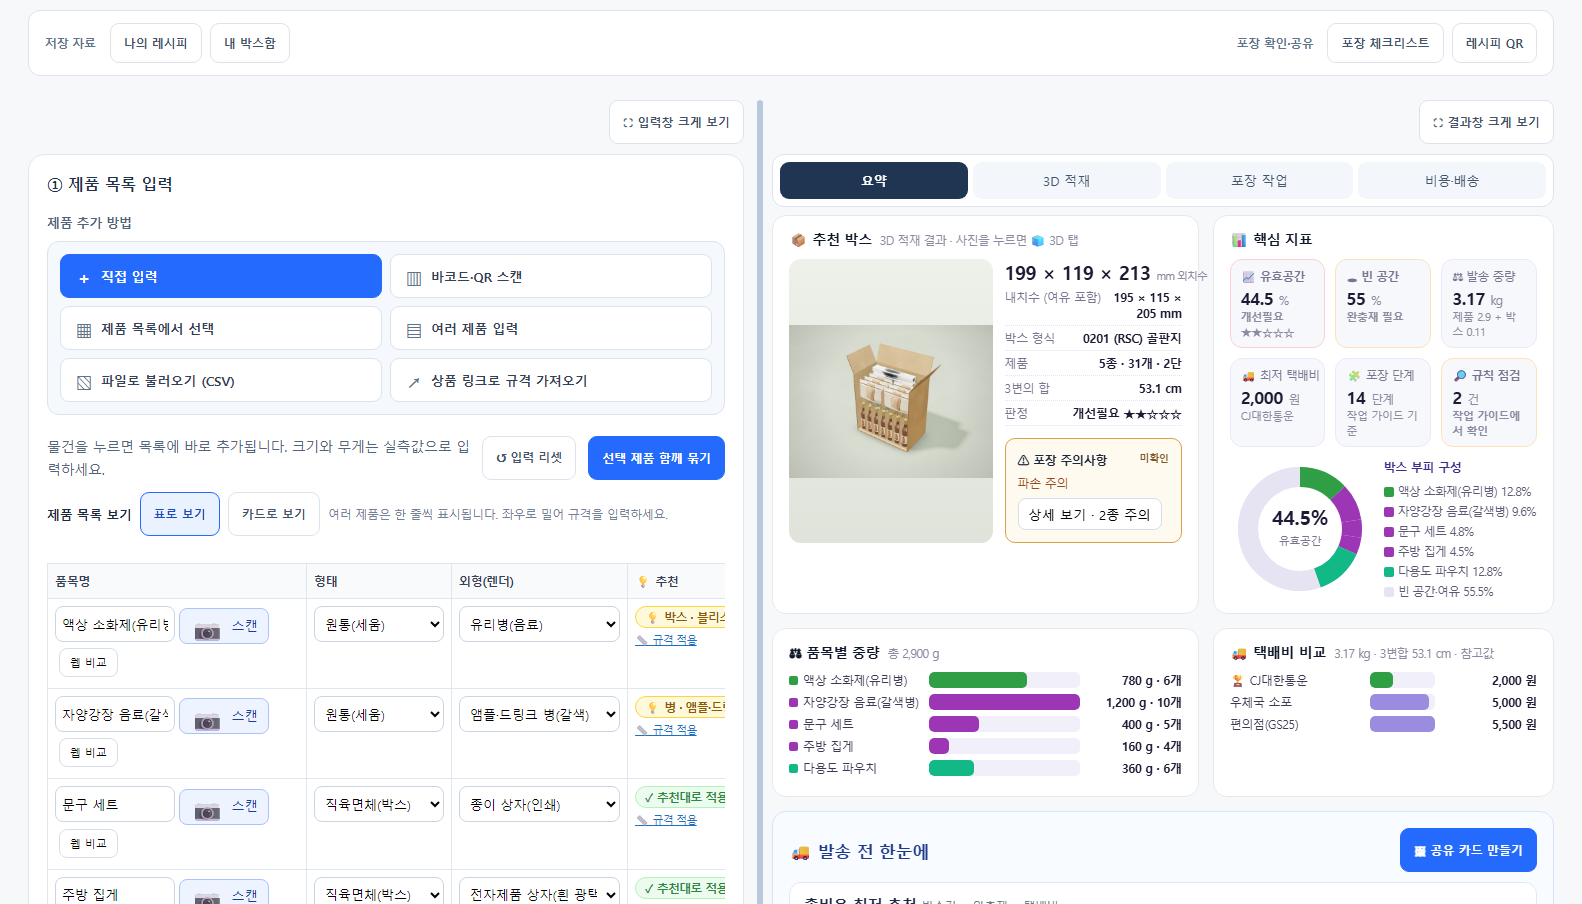Switch list to 카드로 보기
The width and height of the screenshot is (1582, 904).
274,514
